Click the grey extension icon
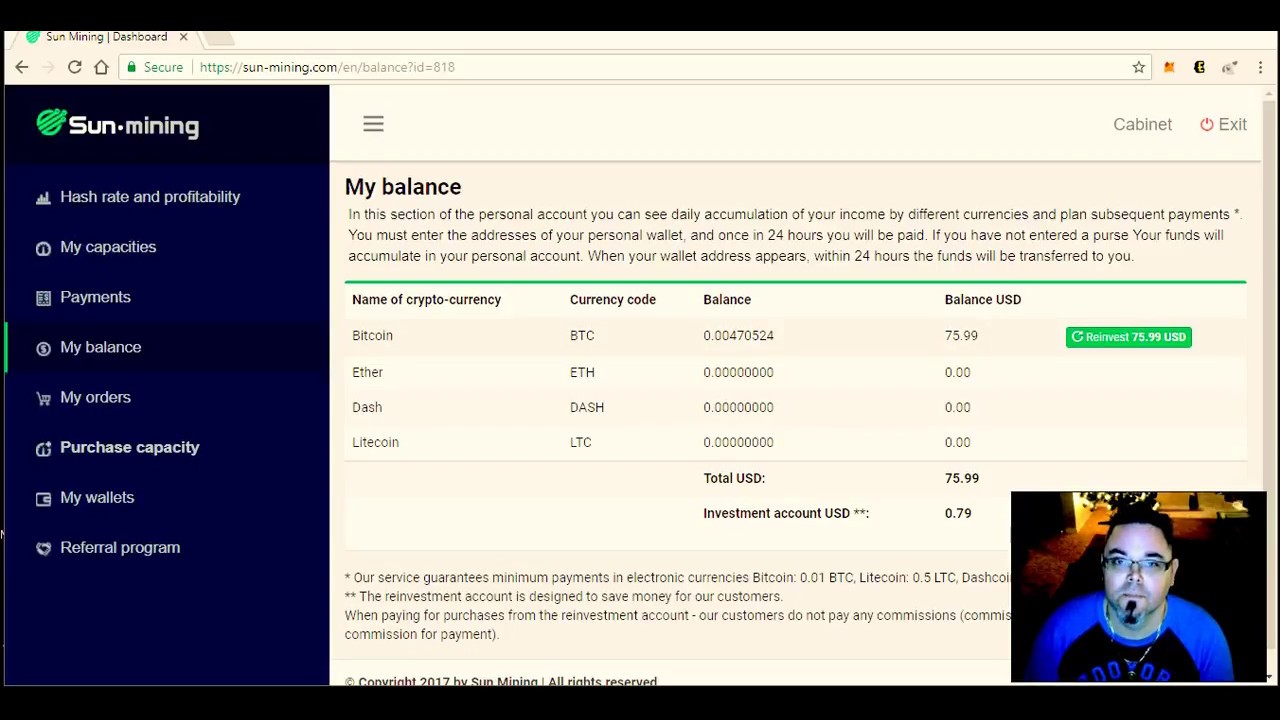Screen dimensions: 1280x720 tap(1229, 67)
